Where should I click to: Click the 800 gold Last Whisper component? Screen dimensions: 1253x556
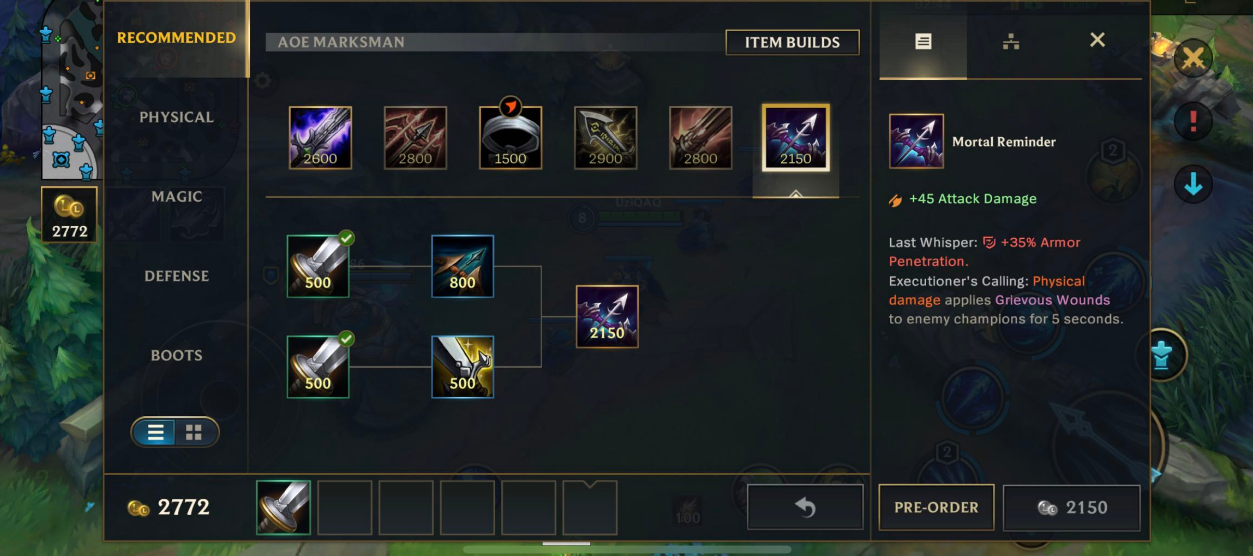(x=462, y=266)
